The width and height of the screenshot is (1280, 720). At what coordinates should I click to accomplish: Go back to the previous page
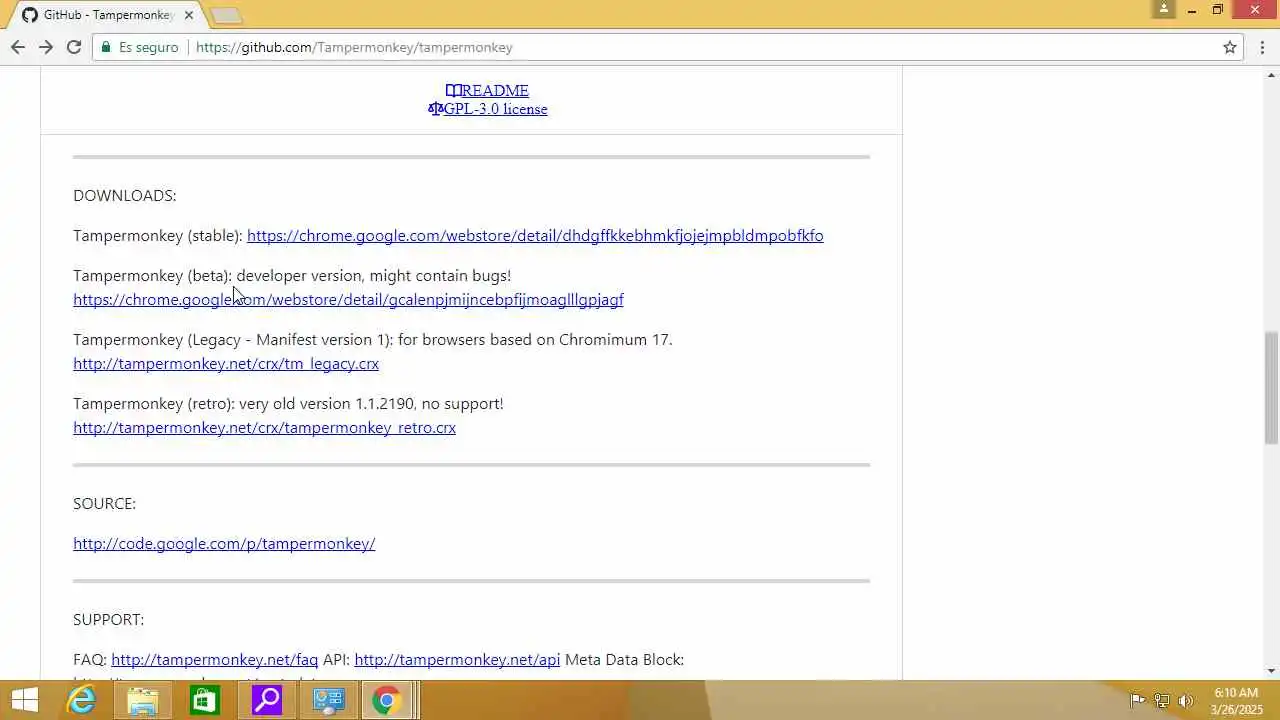[18, 47]
